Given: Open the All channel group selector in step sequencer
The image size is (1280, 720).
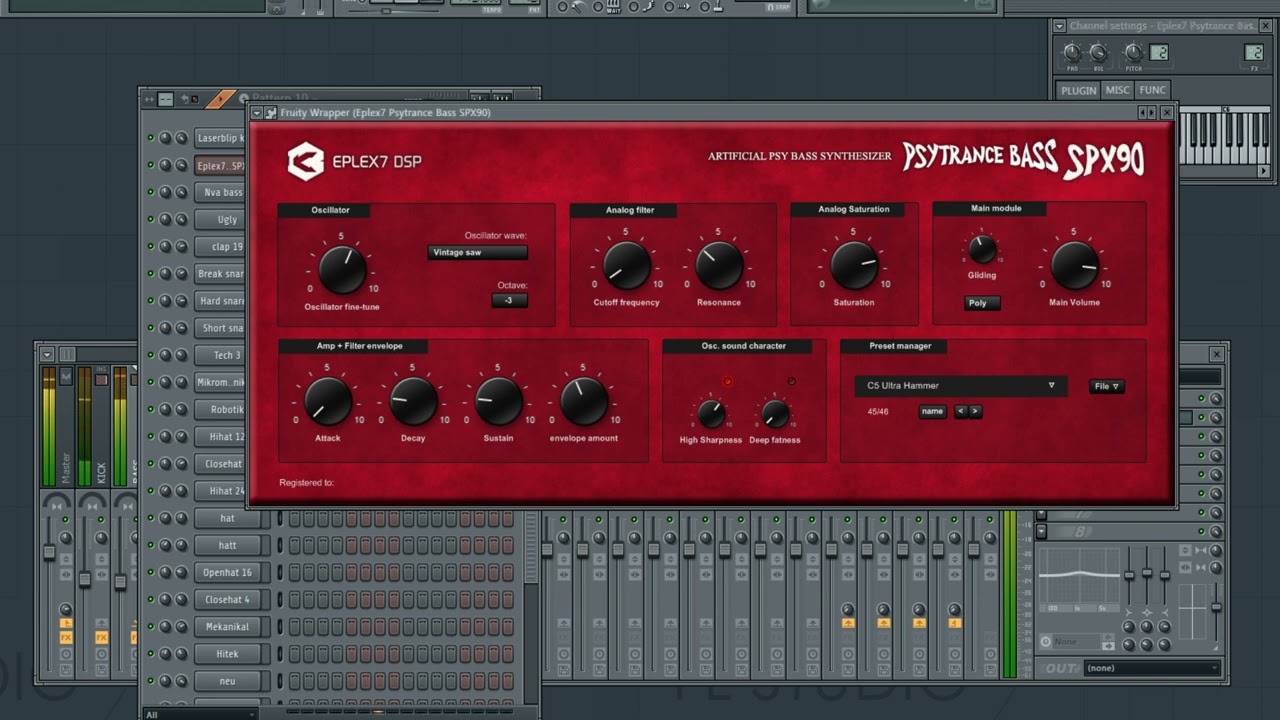Looking at the screenshot, I should tap(200, 714).
